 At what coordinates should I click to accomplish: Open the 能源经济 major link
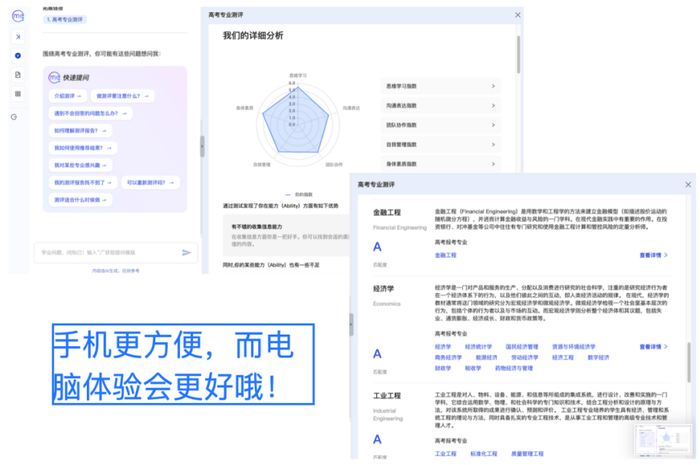(486, 357)
